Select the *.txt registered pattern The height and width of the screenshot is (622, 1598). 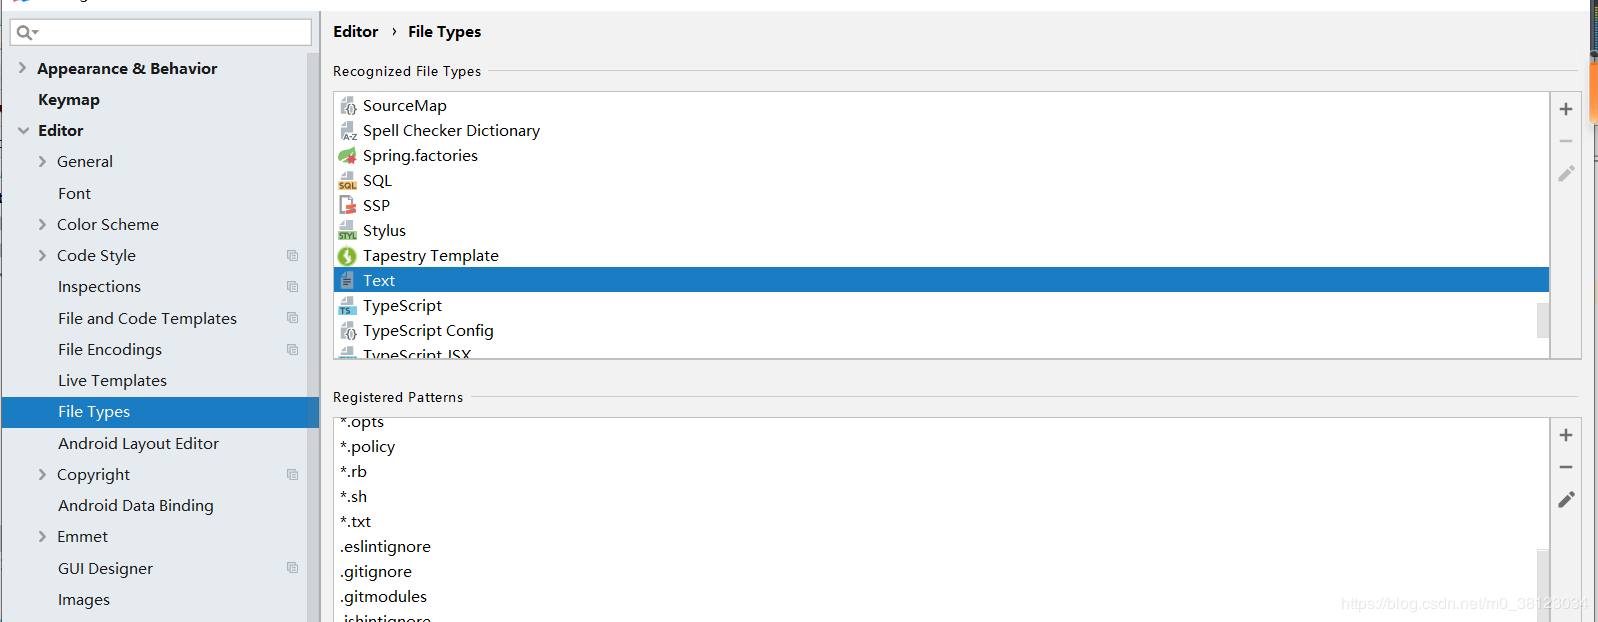pos(356,522)
